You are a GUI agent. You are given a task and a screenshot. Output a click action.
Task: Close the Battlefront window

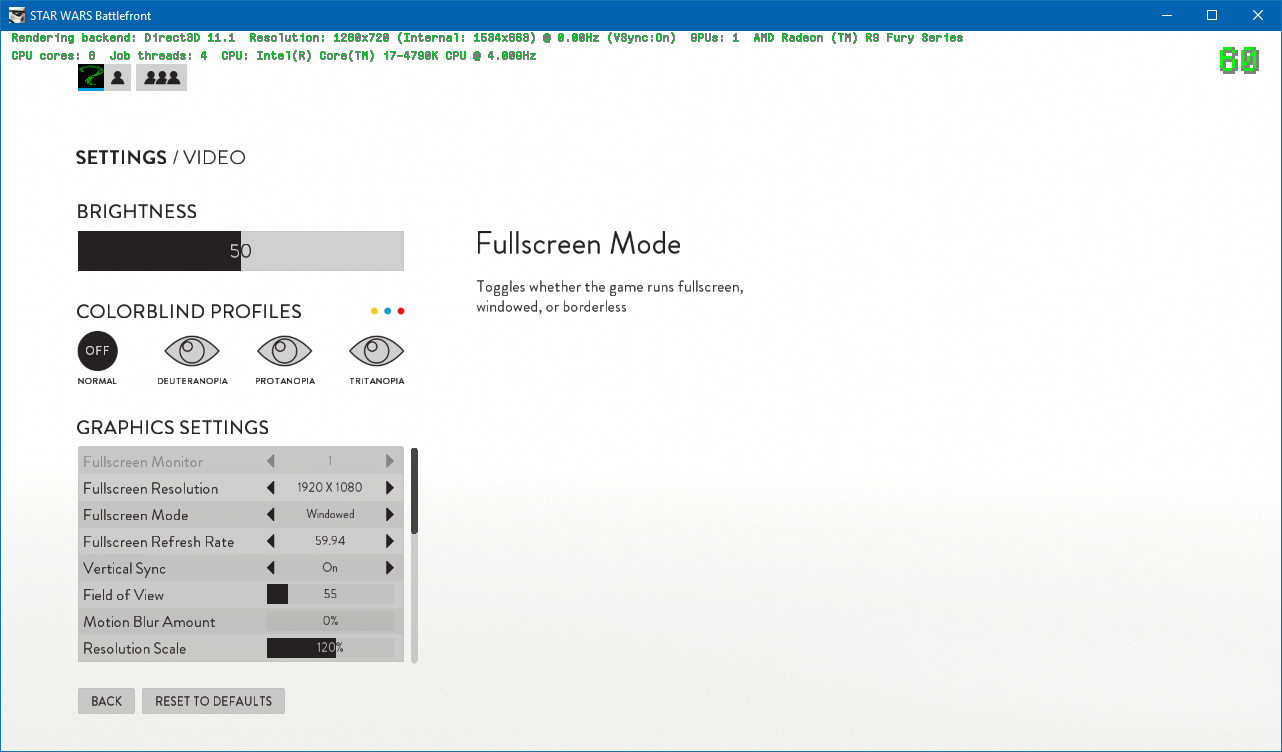(x=1258, y=15)
